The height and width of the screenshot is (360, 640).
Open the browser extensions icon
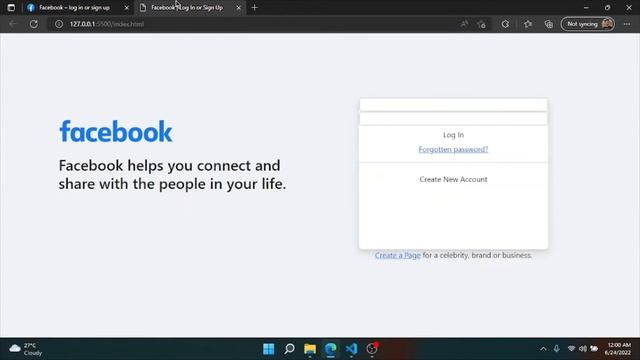[505, 24]
